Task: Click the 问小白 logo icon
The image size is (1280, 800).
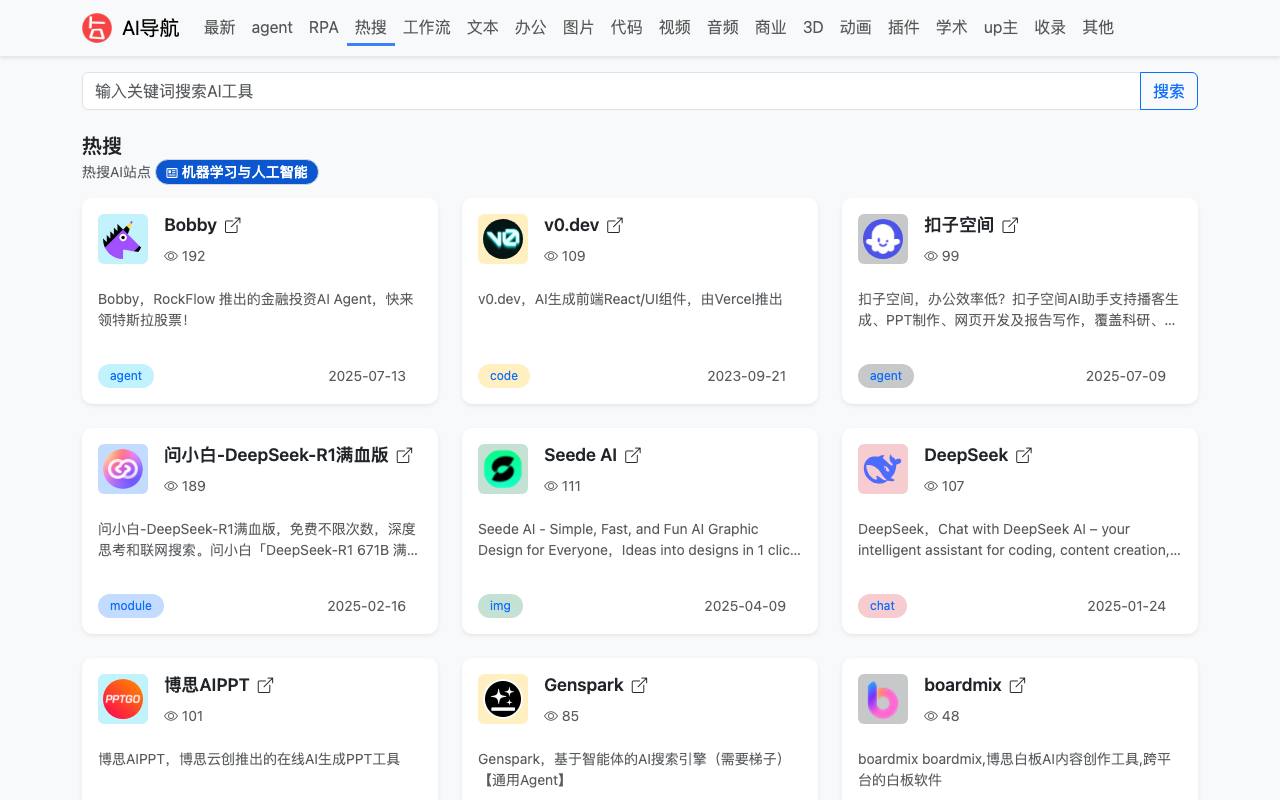Action: (x=123, y=469)
